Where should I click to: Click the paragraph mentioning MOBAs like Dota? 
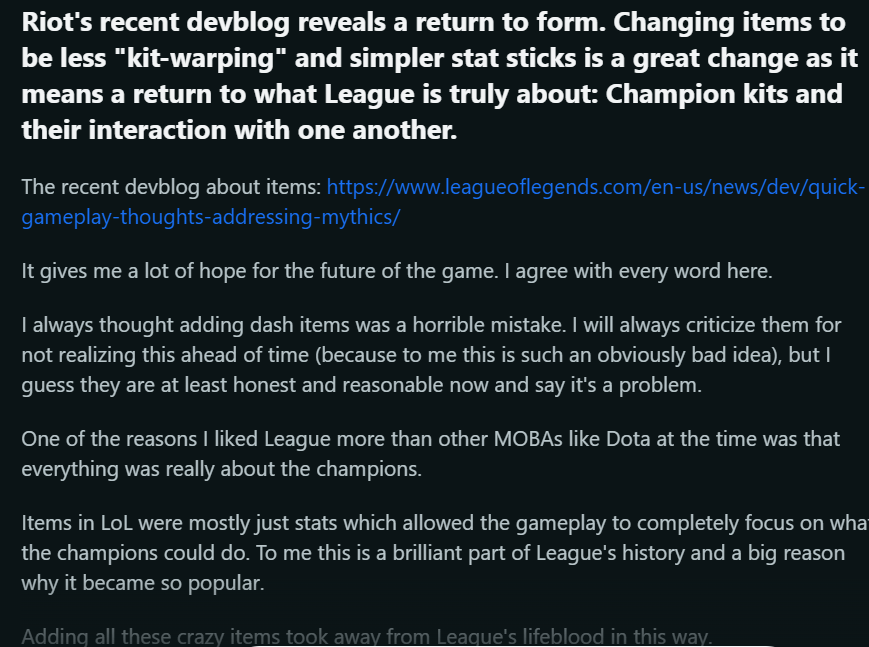coord(430,452)
